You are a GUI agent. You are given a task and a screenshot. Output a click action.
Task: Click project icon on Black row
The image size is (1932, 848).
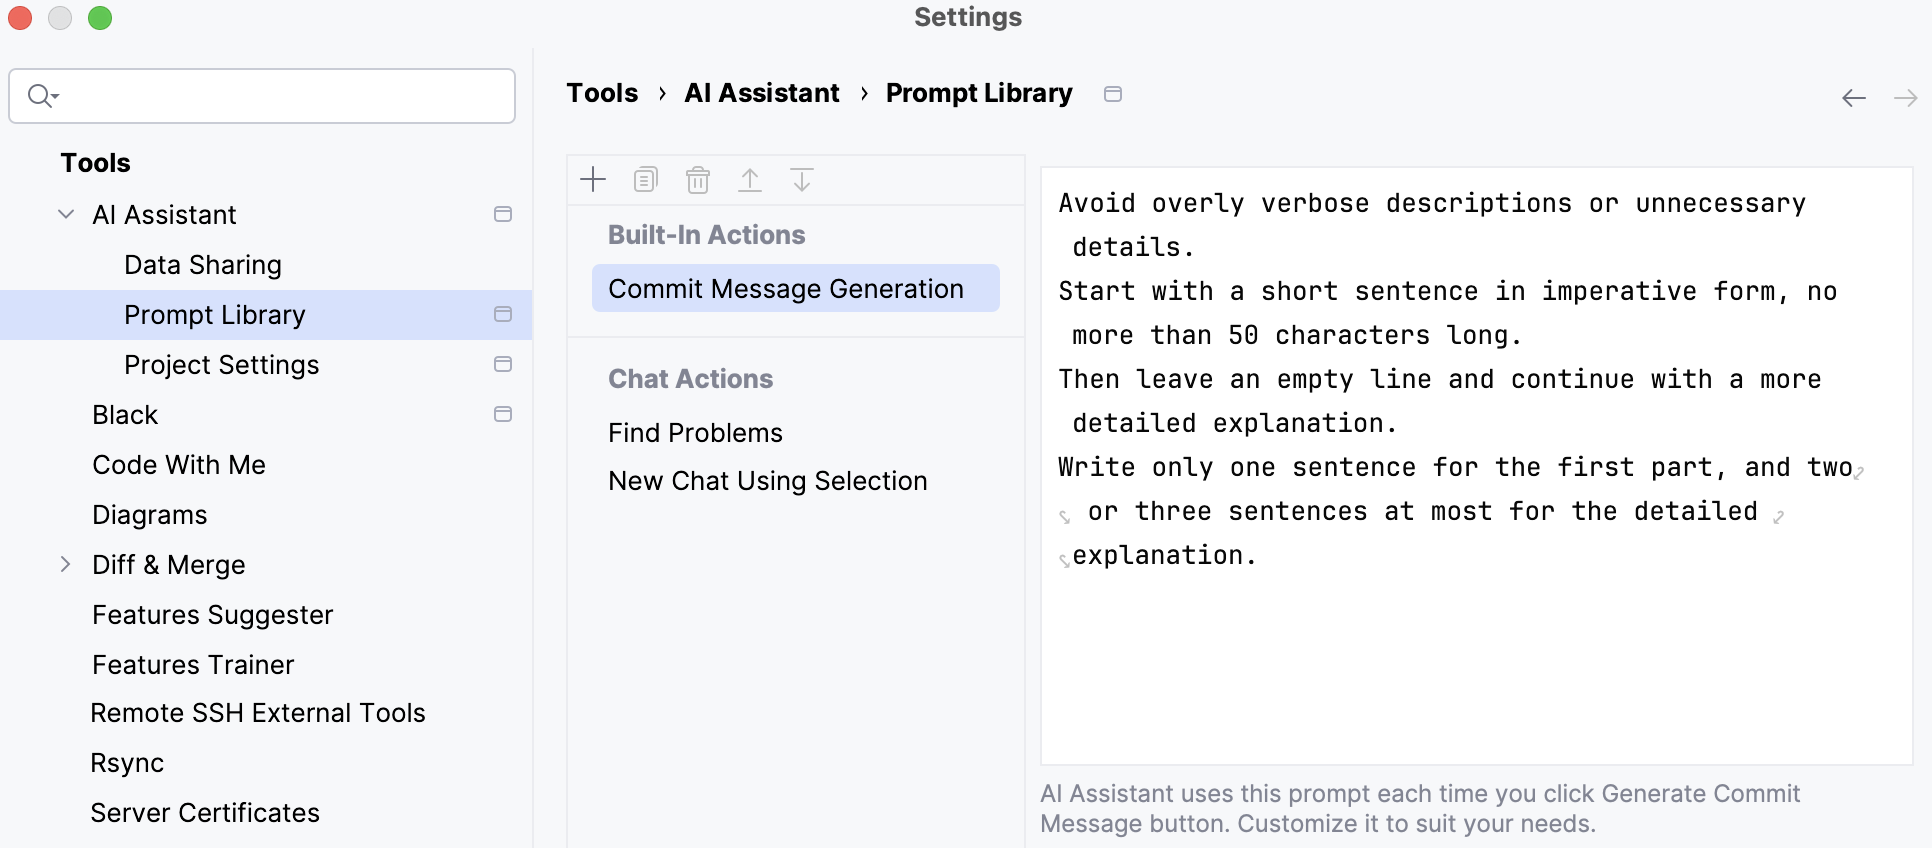click(503, 414)
